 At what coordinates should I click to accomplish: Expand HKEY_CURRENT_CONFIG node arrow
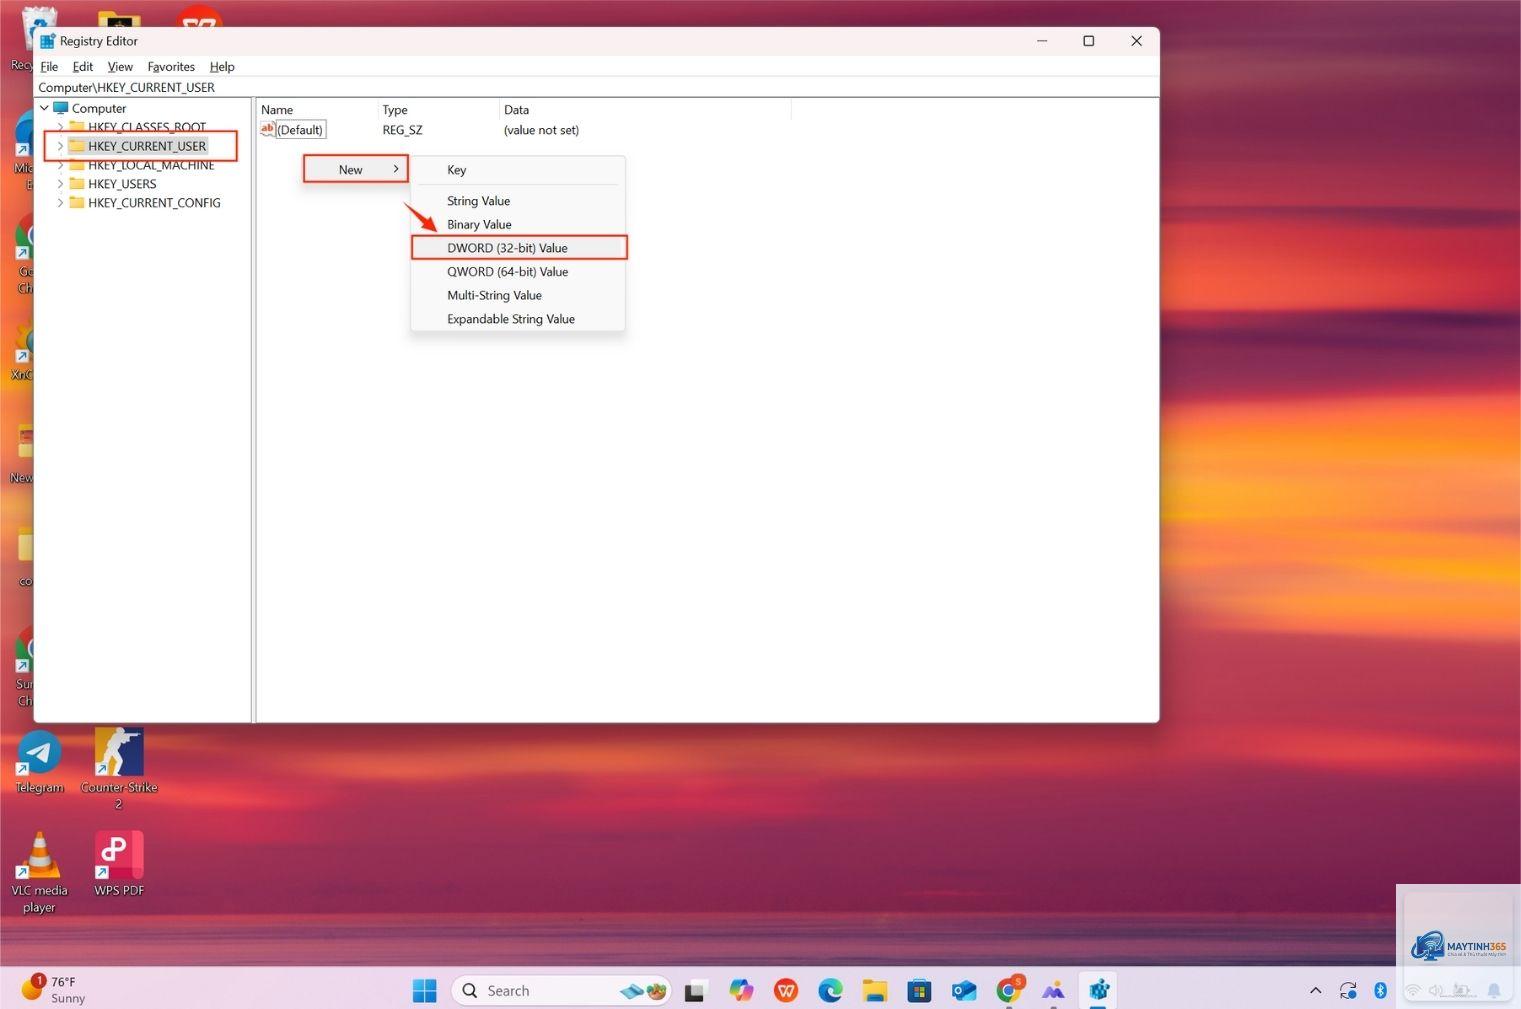click(60, 203)
